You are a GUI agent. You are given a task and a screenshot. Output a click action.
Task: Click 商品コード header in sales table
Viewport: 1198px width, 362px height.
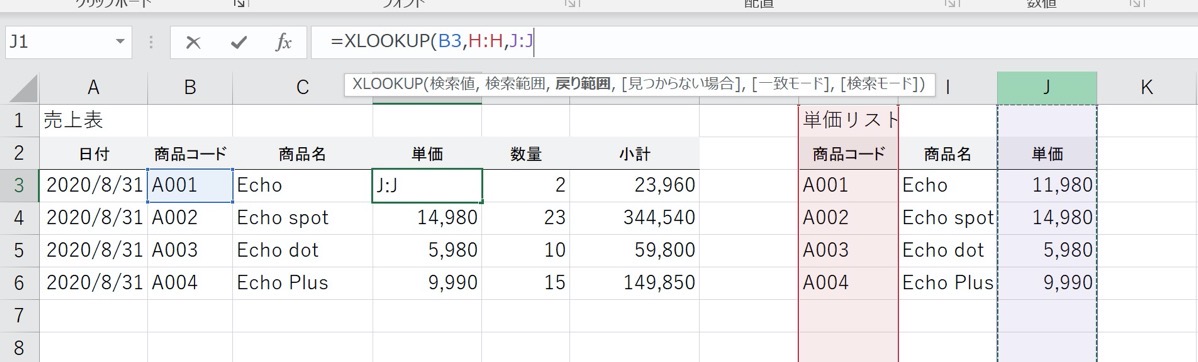pyautogui.click(x=190, y=154)
